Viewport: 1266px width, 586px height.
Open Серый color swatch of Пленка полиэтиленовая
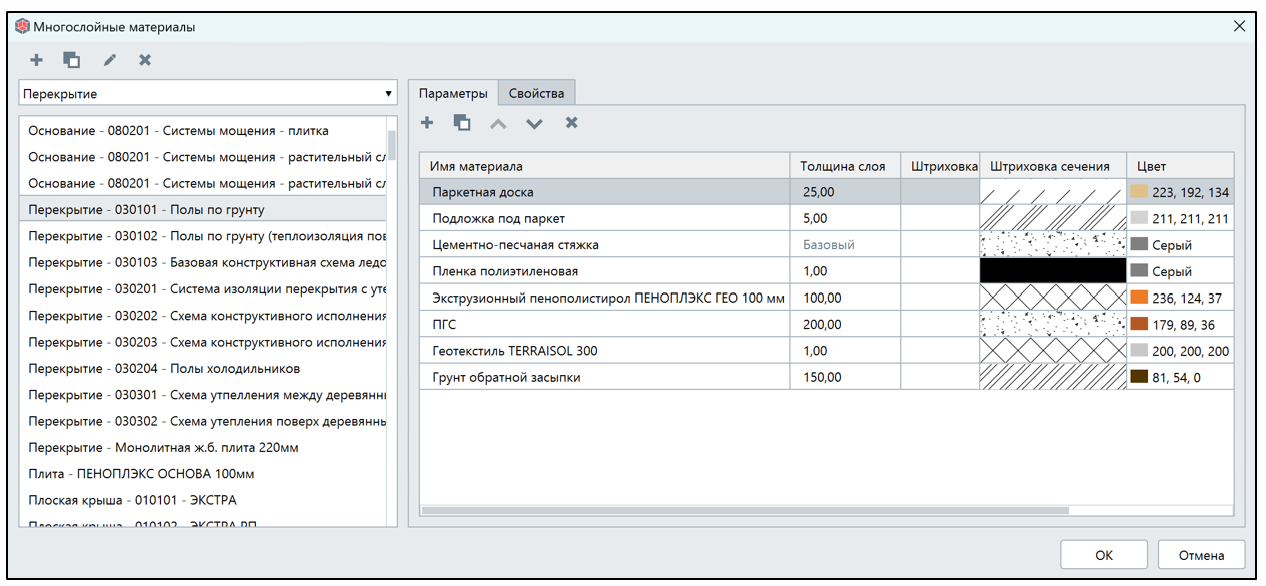click(x=1139, y=271)
